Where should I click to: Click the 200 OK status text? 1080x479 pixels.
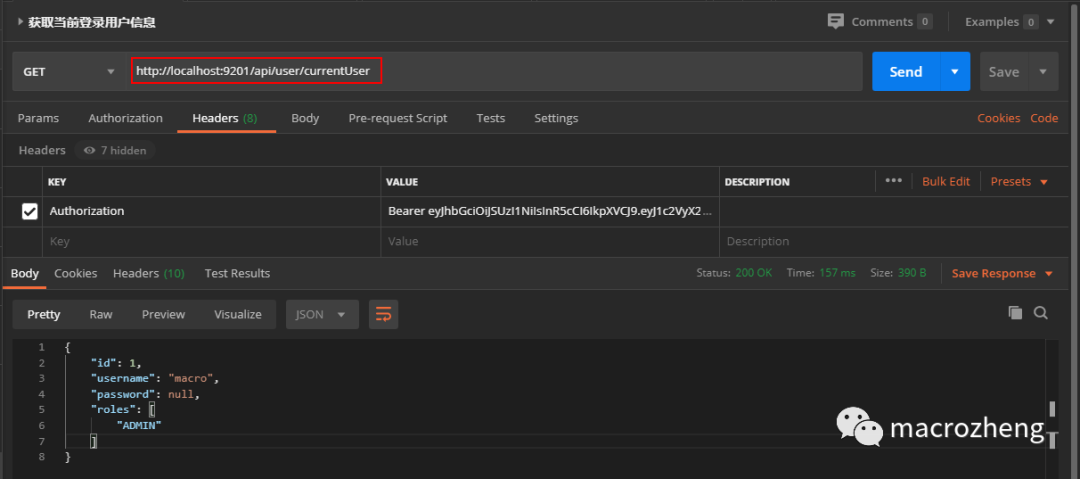pyautogui.click(x=754, y=274)
